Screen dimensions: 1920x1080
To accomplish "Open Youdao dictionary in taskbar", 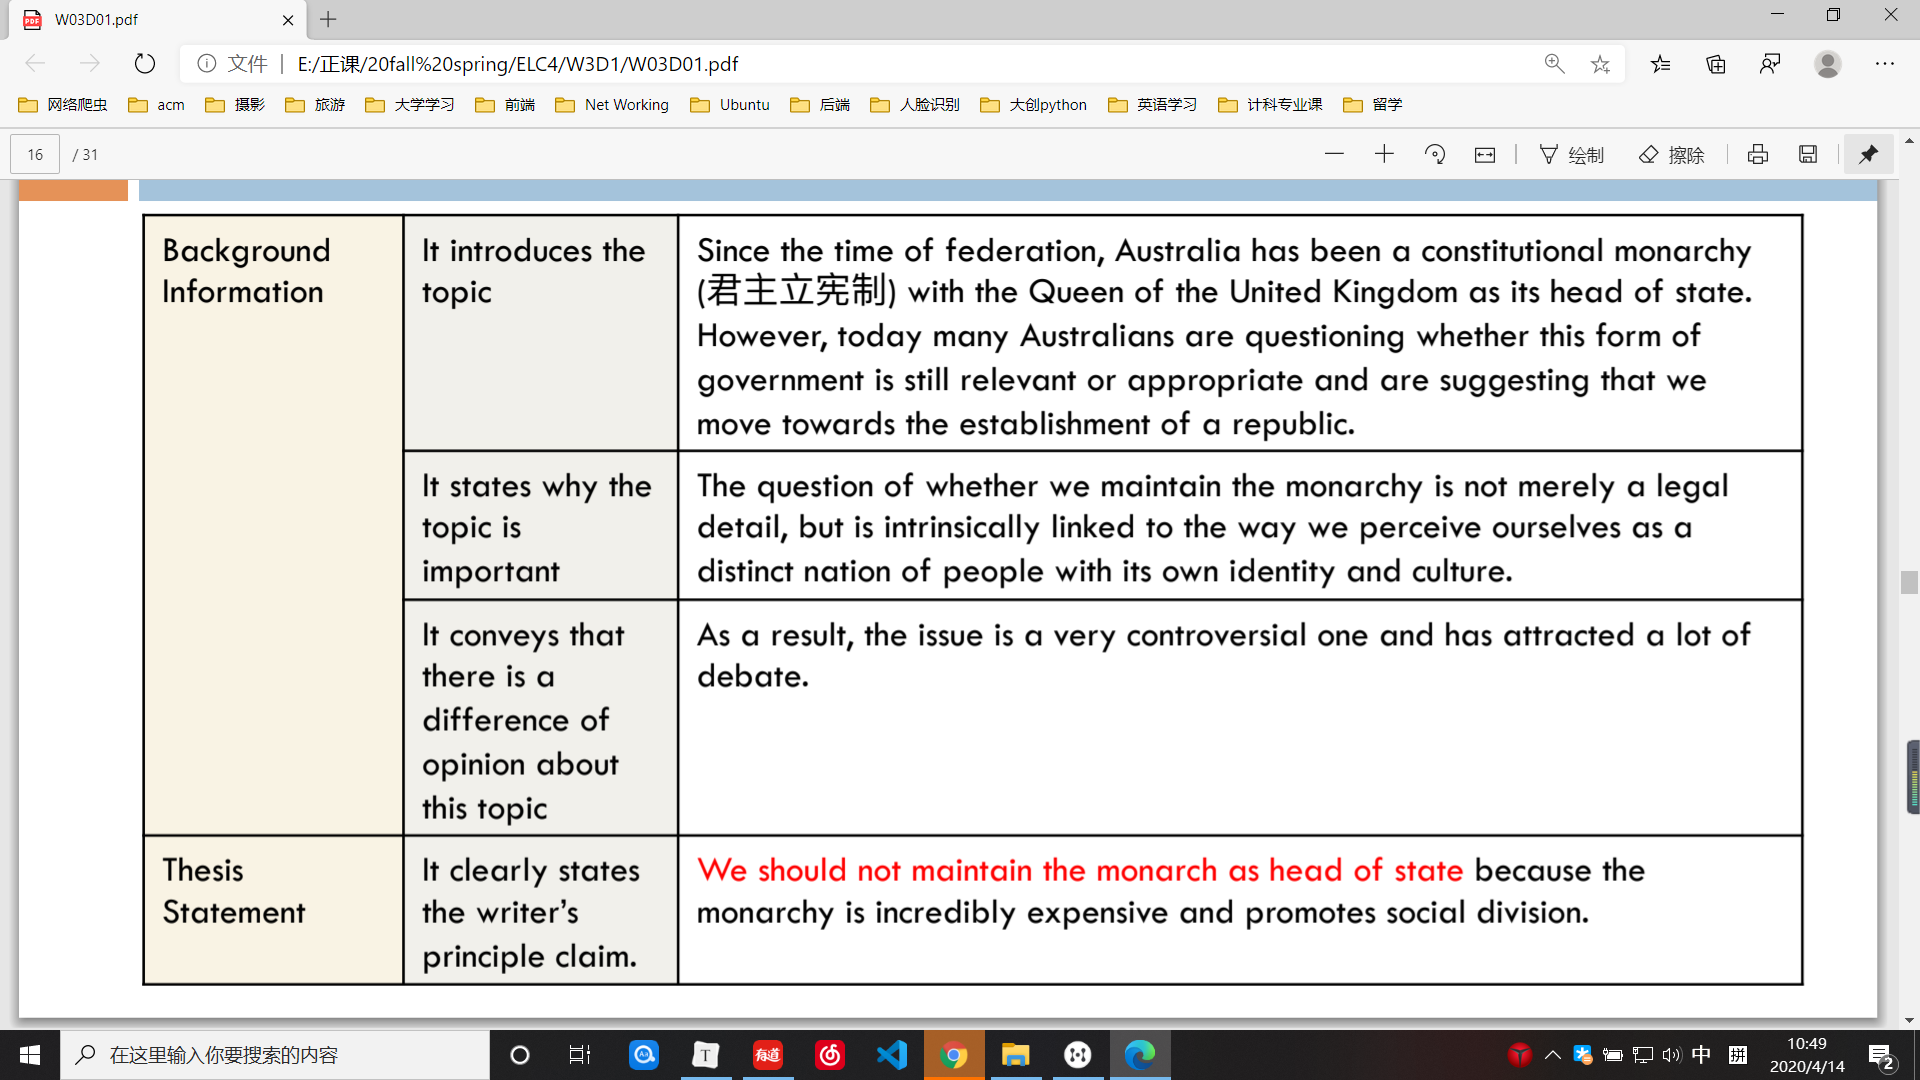I will click(768, 1055).
